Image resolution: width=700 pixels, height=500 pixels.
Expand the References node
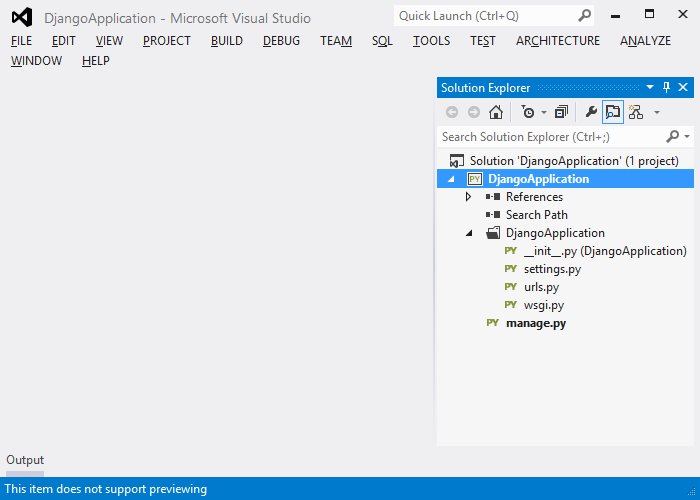(468, 197)
